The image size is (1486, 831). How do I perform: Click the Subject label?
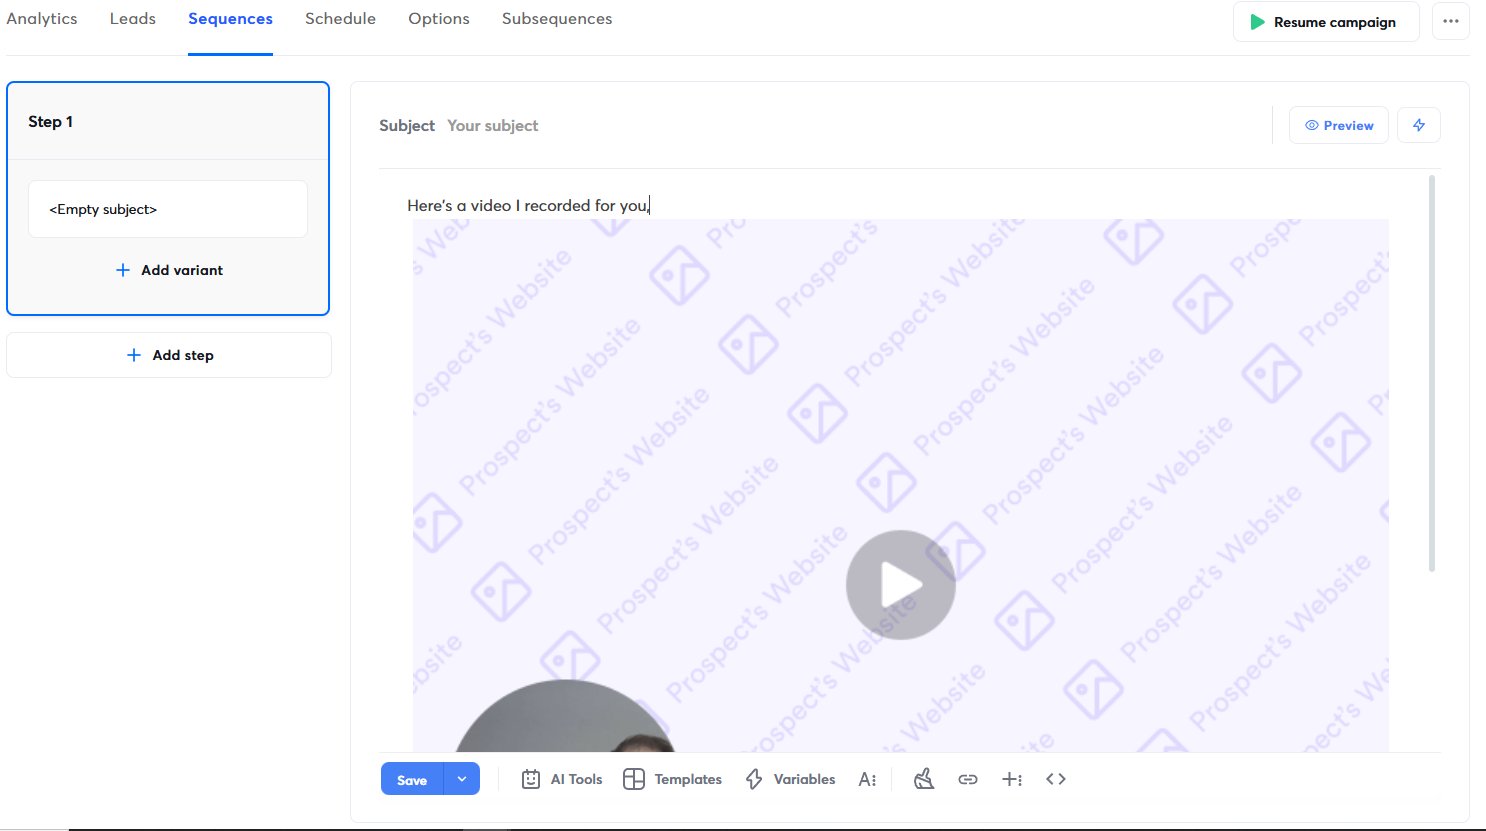407,126
